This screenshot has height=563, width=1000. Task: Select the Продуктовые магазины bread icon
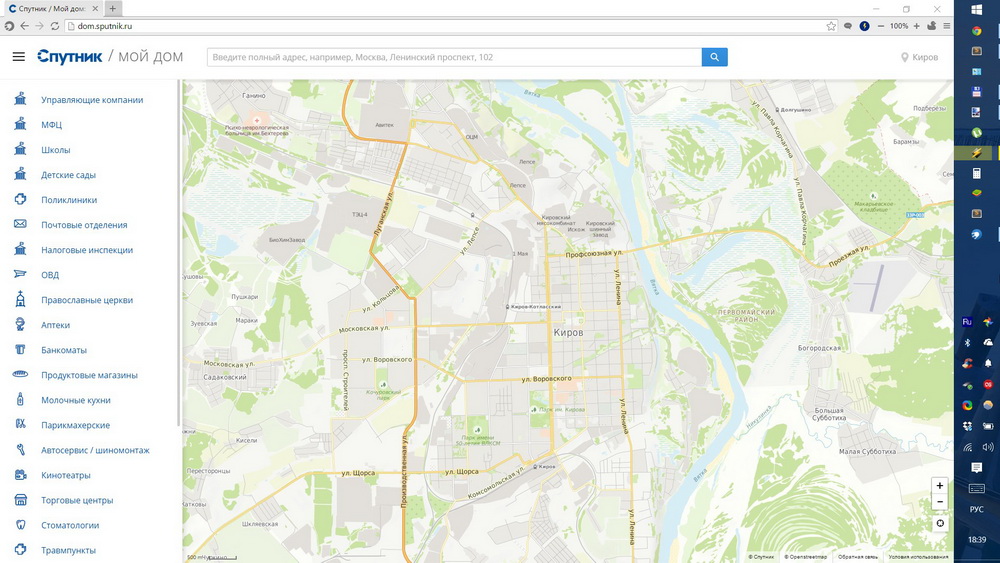pyautogui.click(x=20, y=374)
